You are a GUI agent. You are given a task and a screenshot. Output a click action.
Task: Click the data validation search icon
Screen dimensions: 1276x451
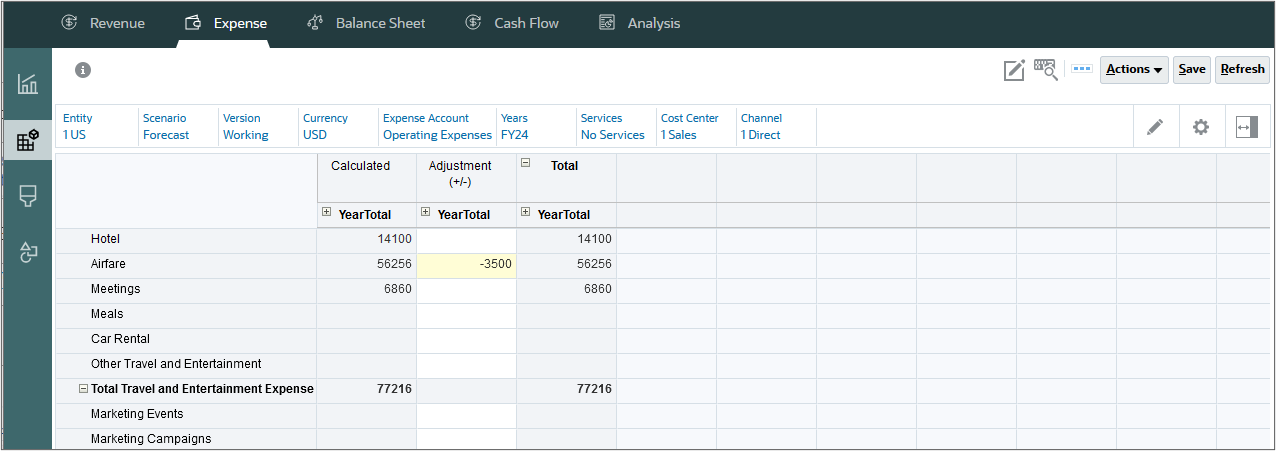click(x=1046, y=69)
